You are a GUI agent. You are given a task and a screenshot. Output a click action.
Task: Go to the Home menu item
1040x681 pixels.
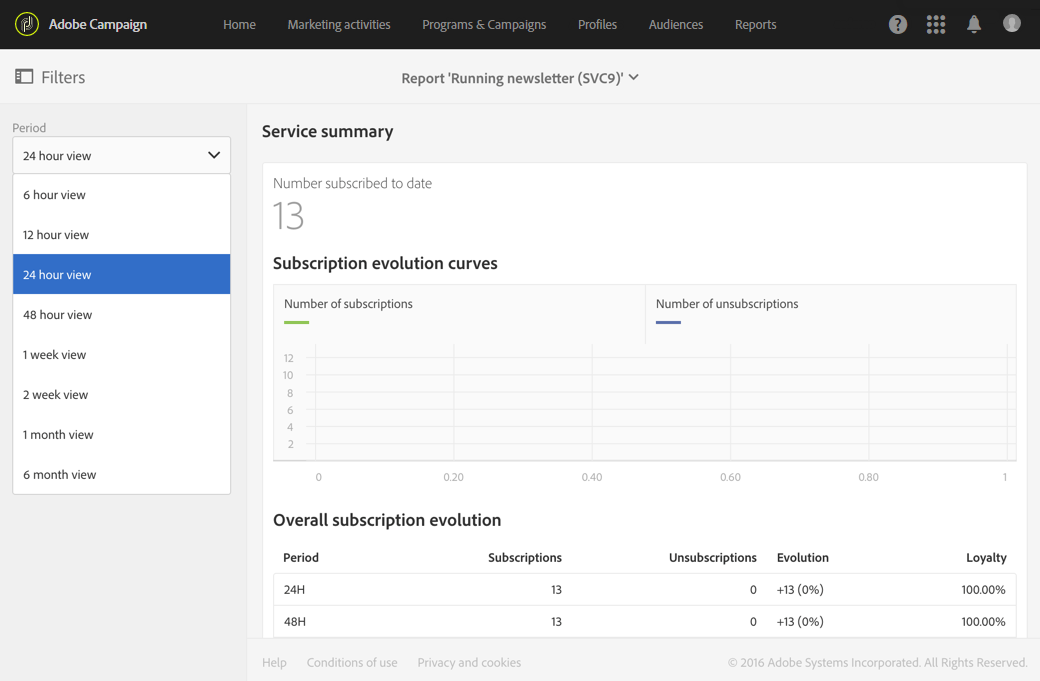239,24
